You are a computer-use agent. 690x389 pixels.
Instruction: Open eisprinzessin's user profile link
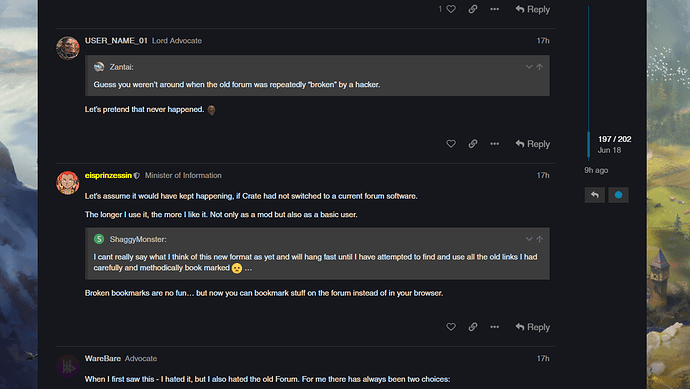tap(108, 175)
